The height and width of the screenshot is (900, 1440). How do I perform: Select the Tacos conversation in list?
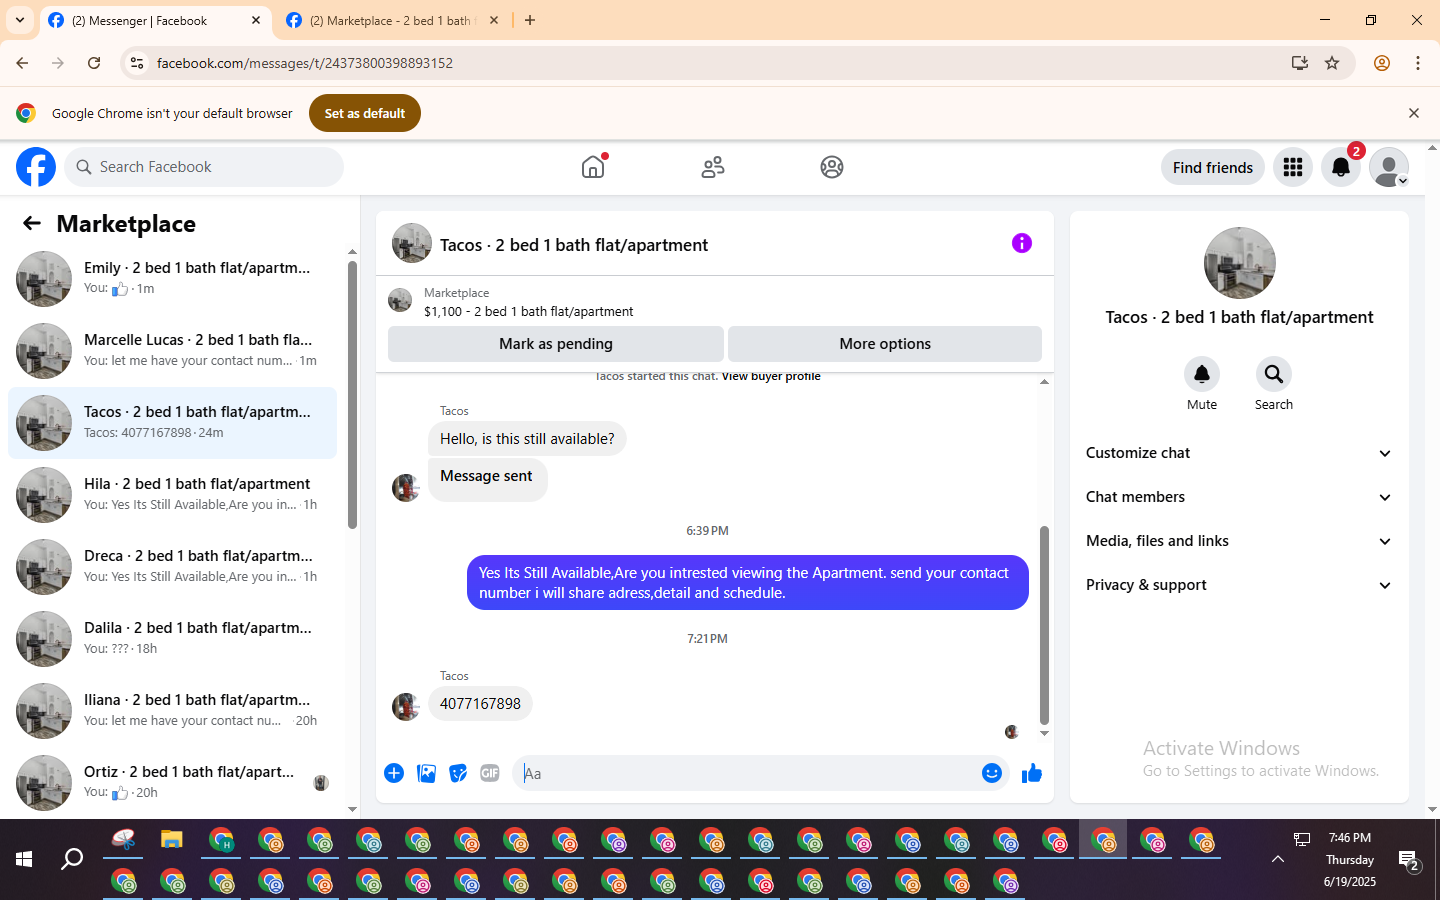point(172,423)
